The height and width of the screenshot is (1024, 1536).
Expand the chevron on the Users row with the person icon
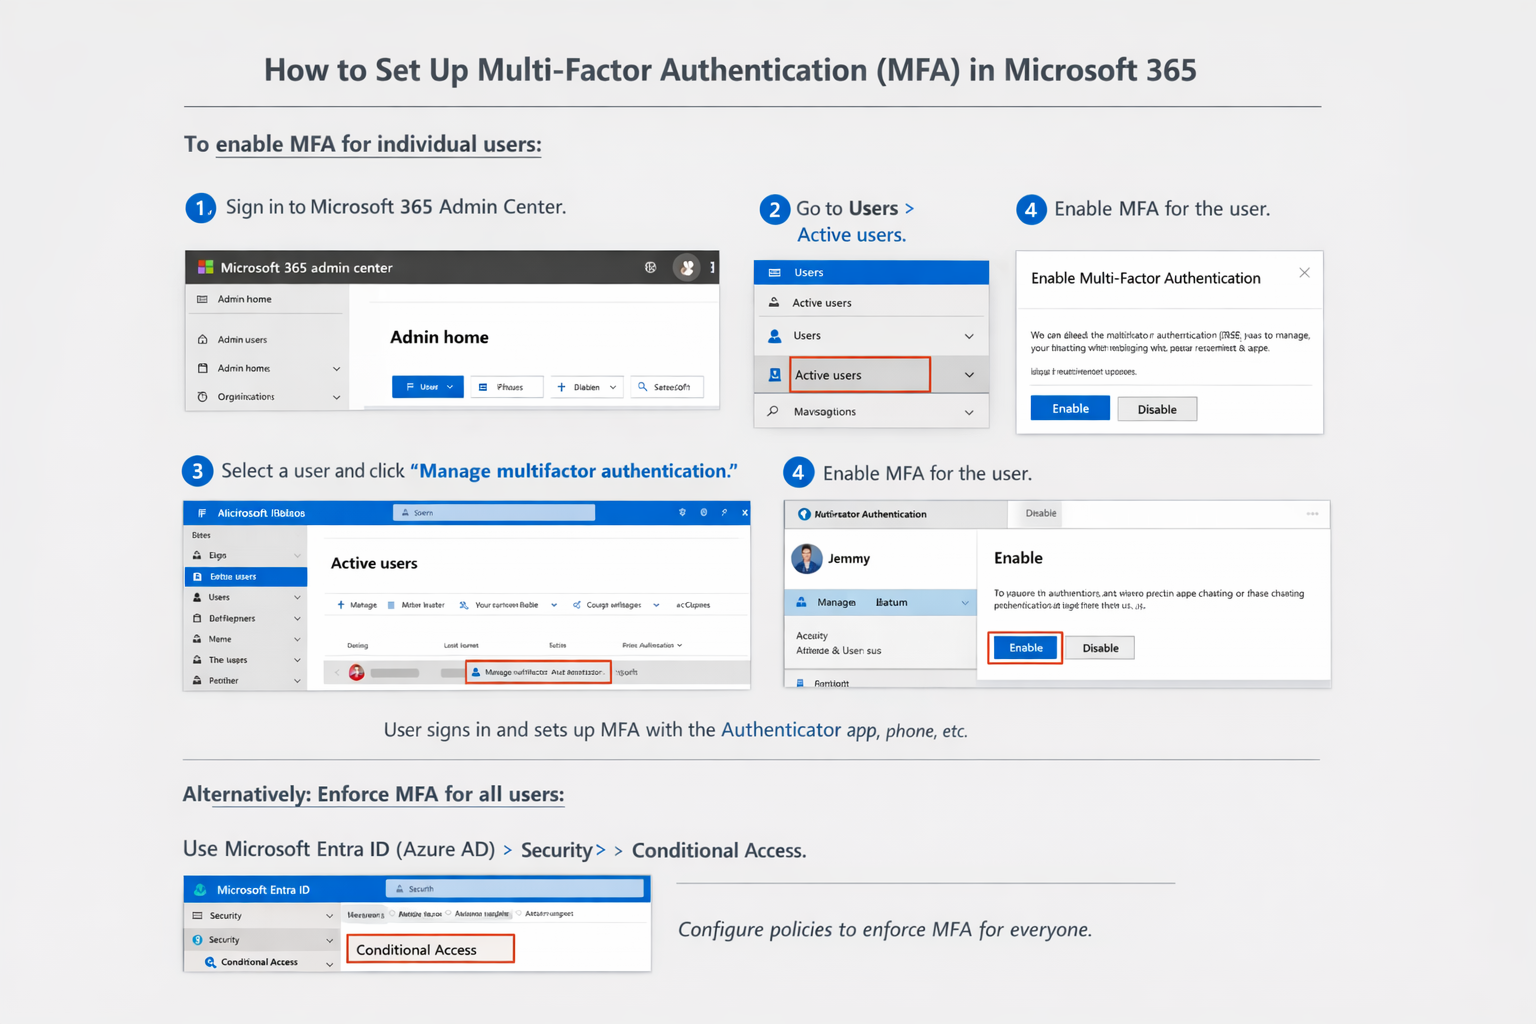pyautogui.click(x=969, y=336)
